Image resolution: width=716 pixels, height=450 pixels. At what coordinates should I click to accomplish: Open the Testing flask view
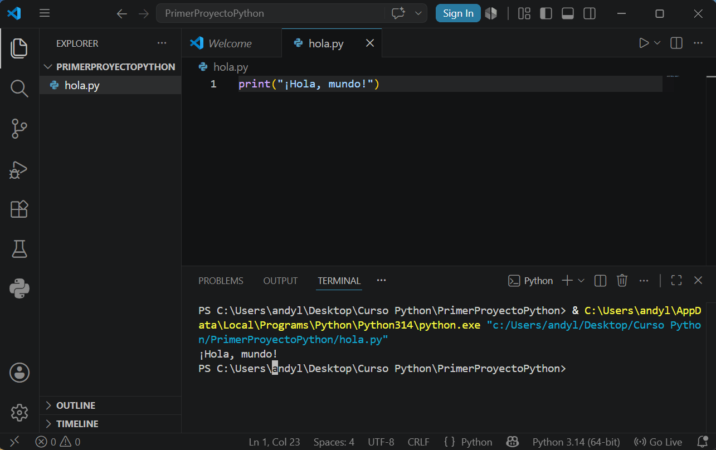point(19,249)
